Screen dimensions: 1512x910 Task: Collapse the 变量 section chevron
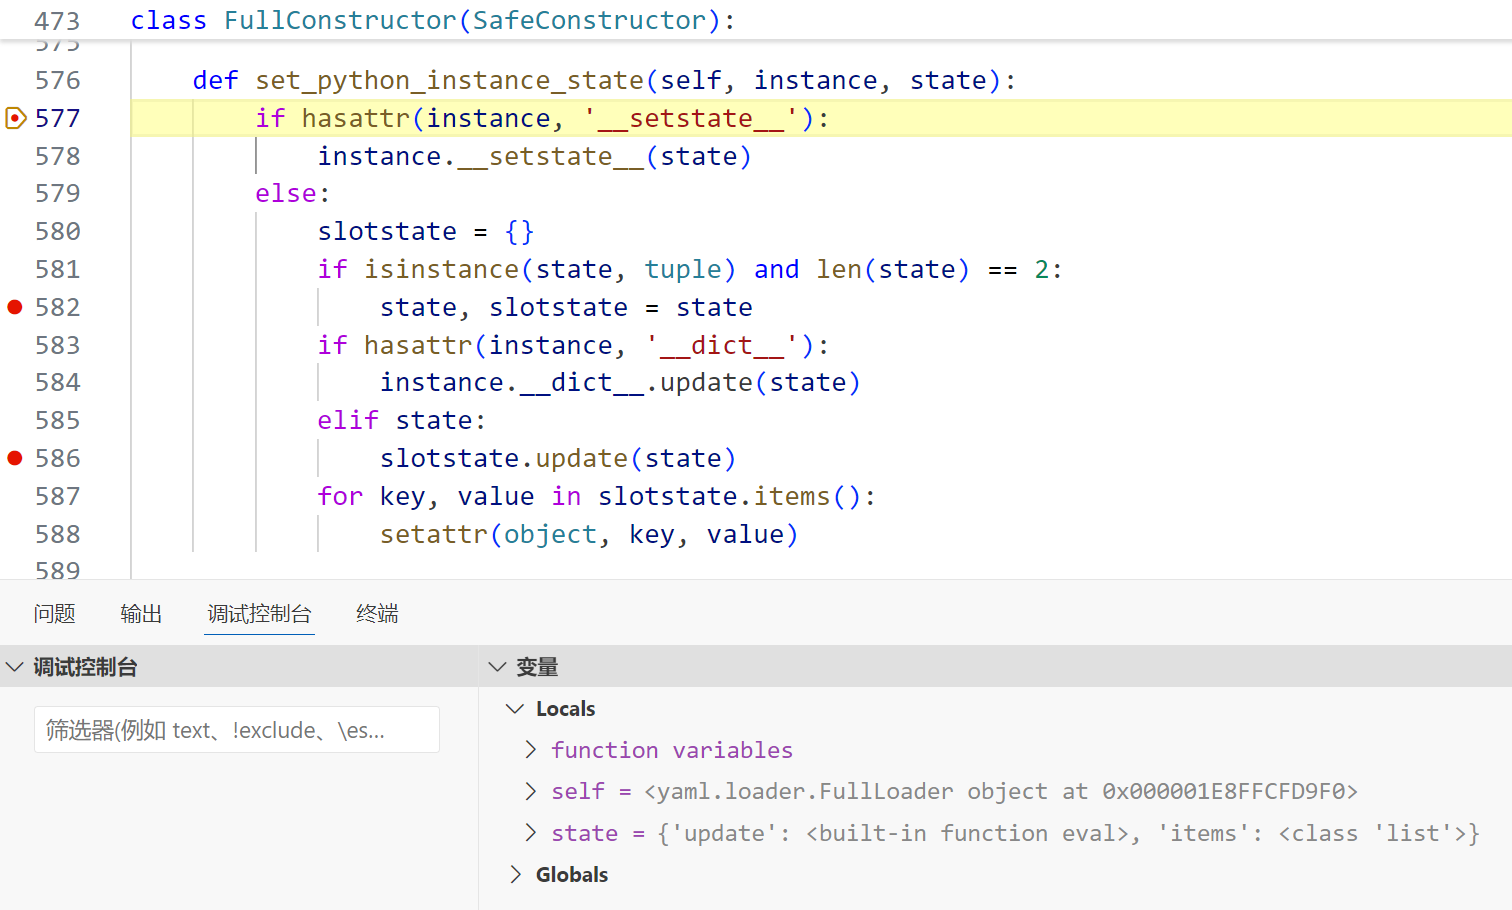tap(497, 667)
